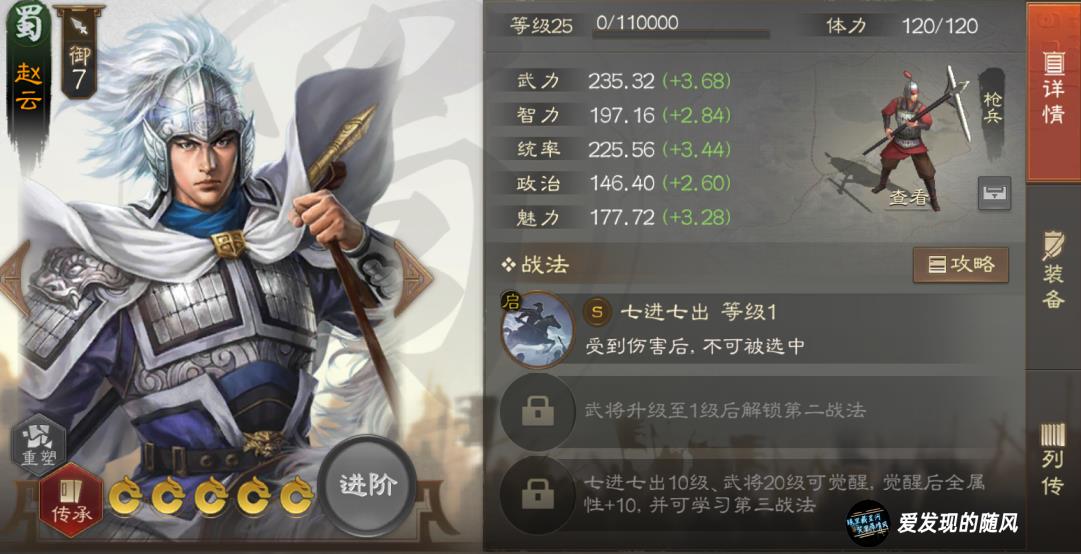Tap the locked third skill slot
This screenshot has width=1081, height=554.
click(x=538, y=494)
